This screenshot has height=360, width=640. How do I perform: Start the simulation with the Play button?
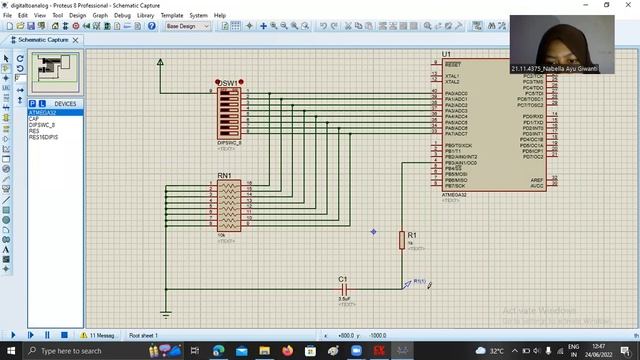coord(13,335)
